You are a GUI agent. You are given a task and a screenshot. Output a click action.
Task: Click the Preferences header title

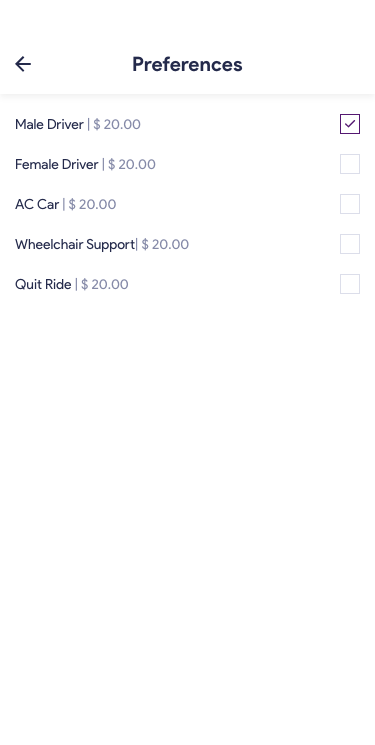click(187, 64)
